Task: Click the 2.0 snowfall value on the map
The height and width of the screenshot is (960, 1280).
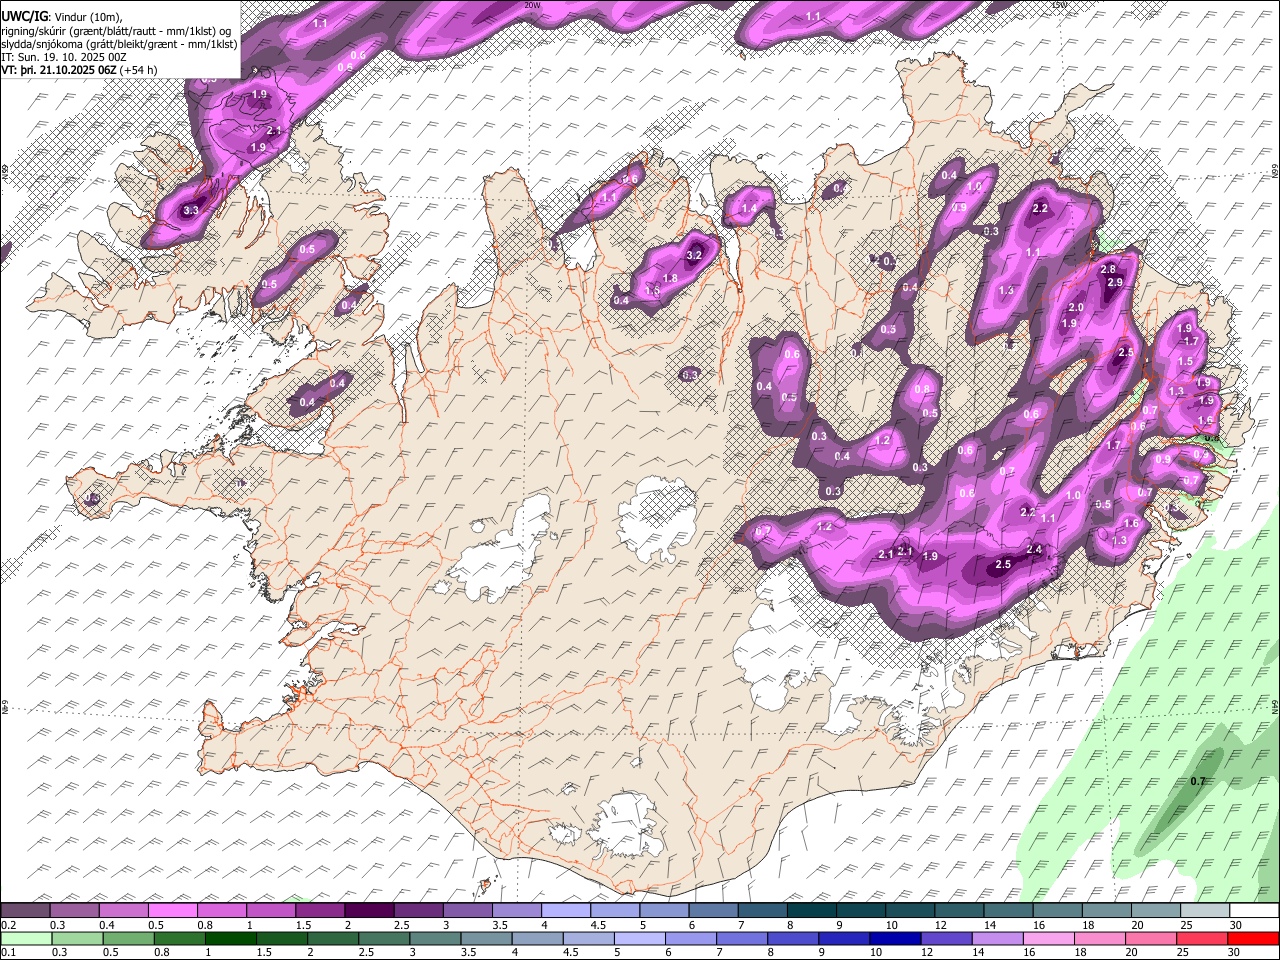Action: (x=1076, y=307)
